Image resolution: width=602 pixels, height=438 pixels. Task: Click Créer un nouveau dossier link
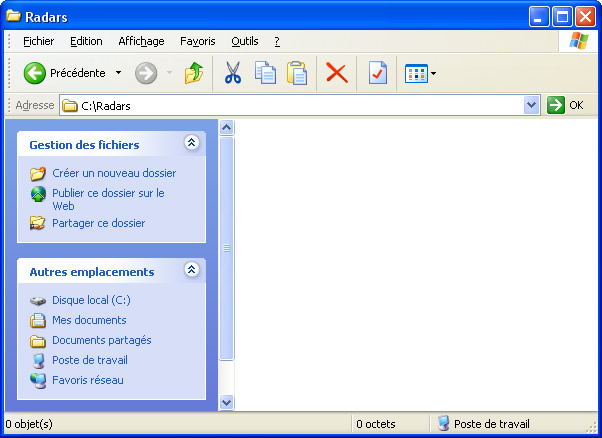point(114,173)
